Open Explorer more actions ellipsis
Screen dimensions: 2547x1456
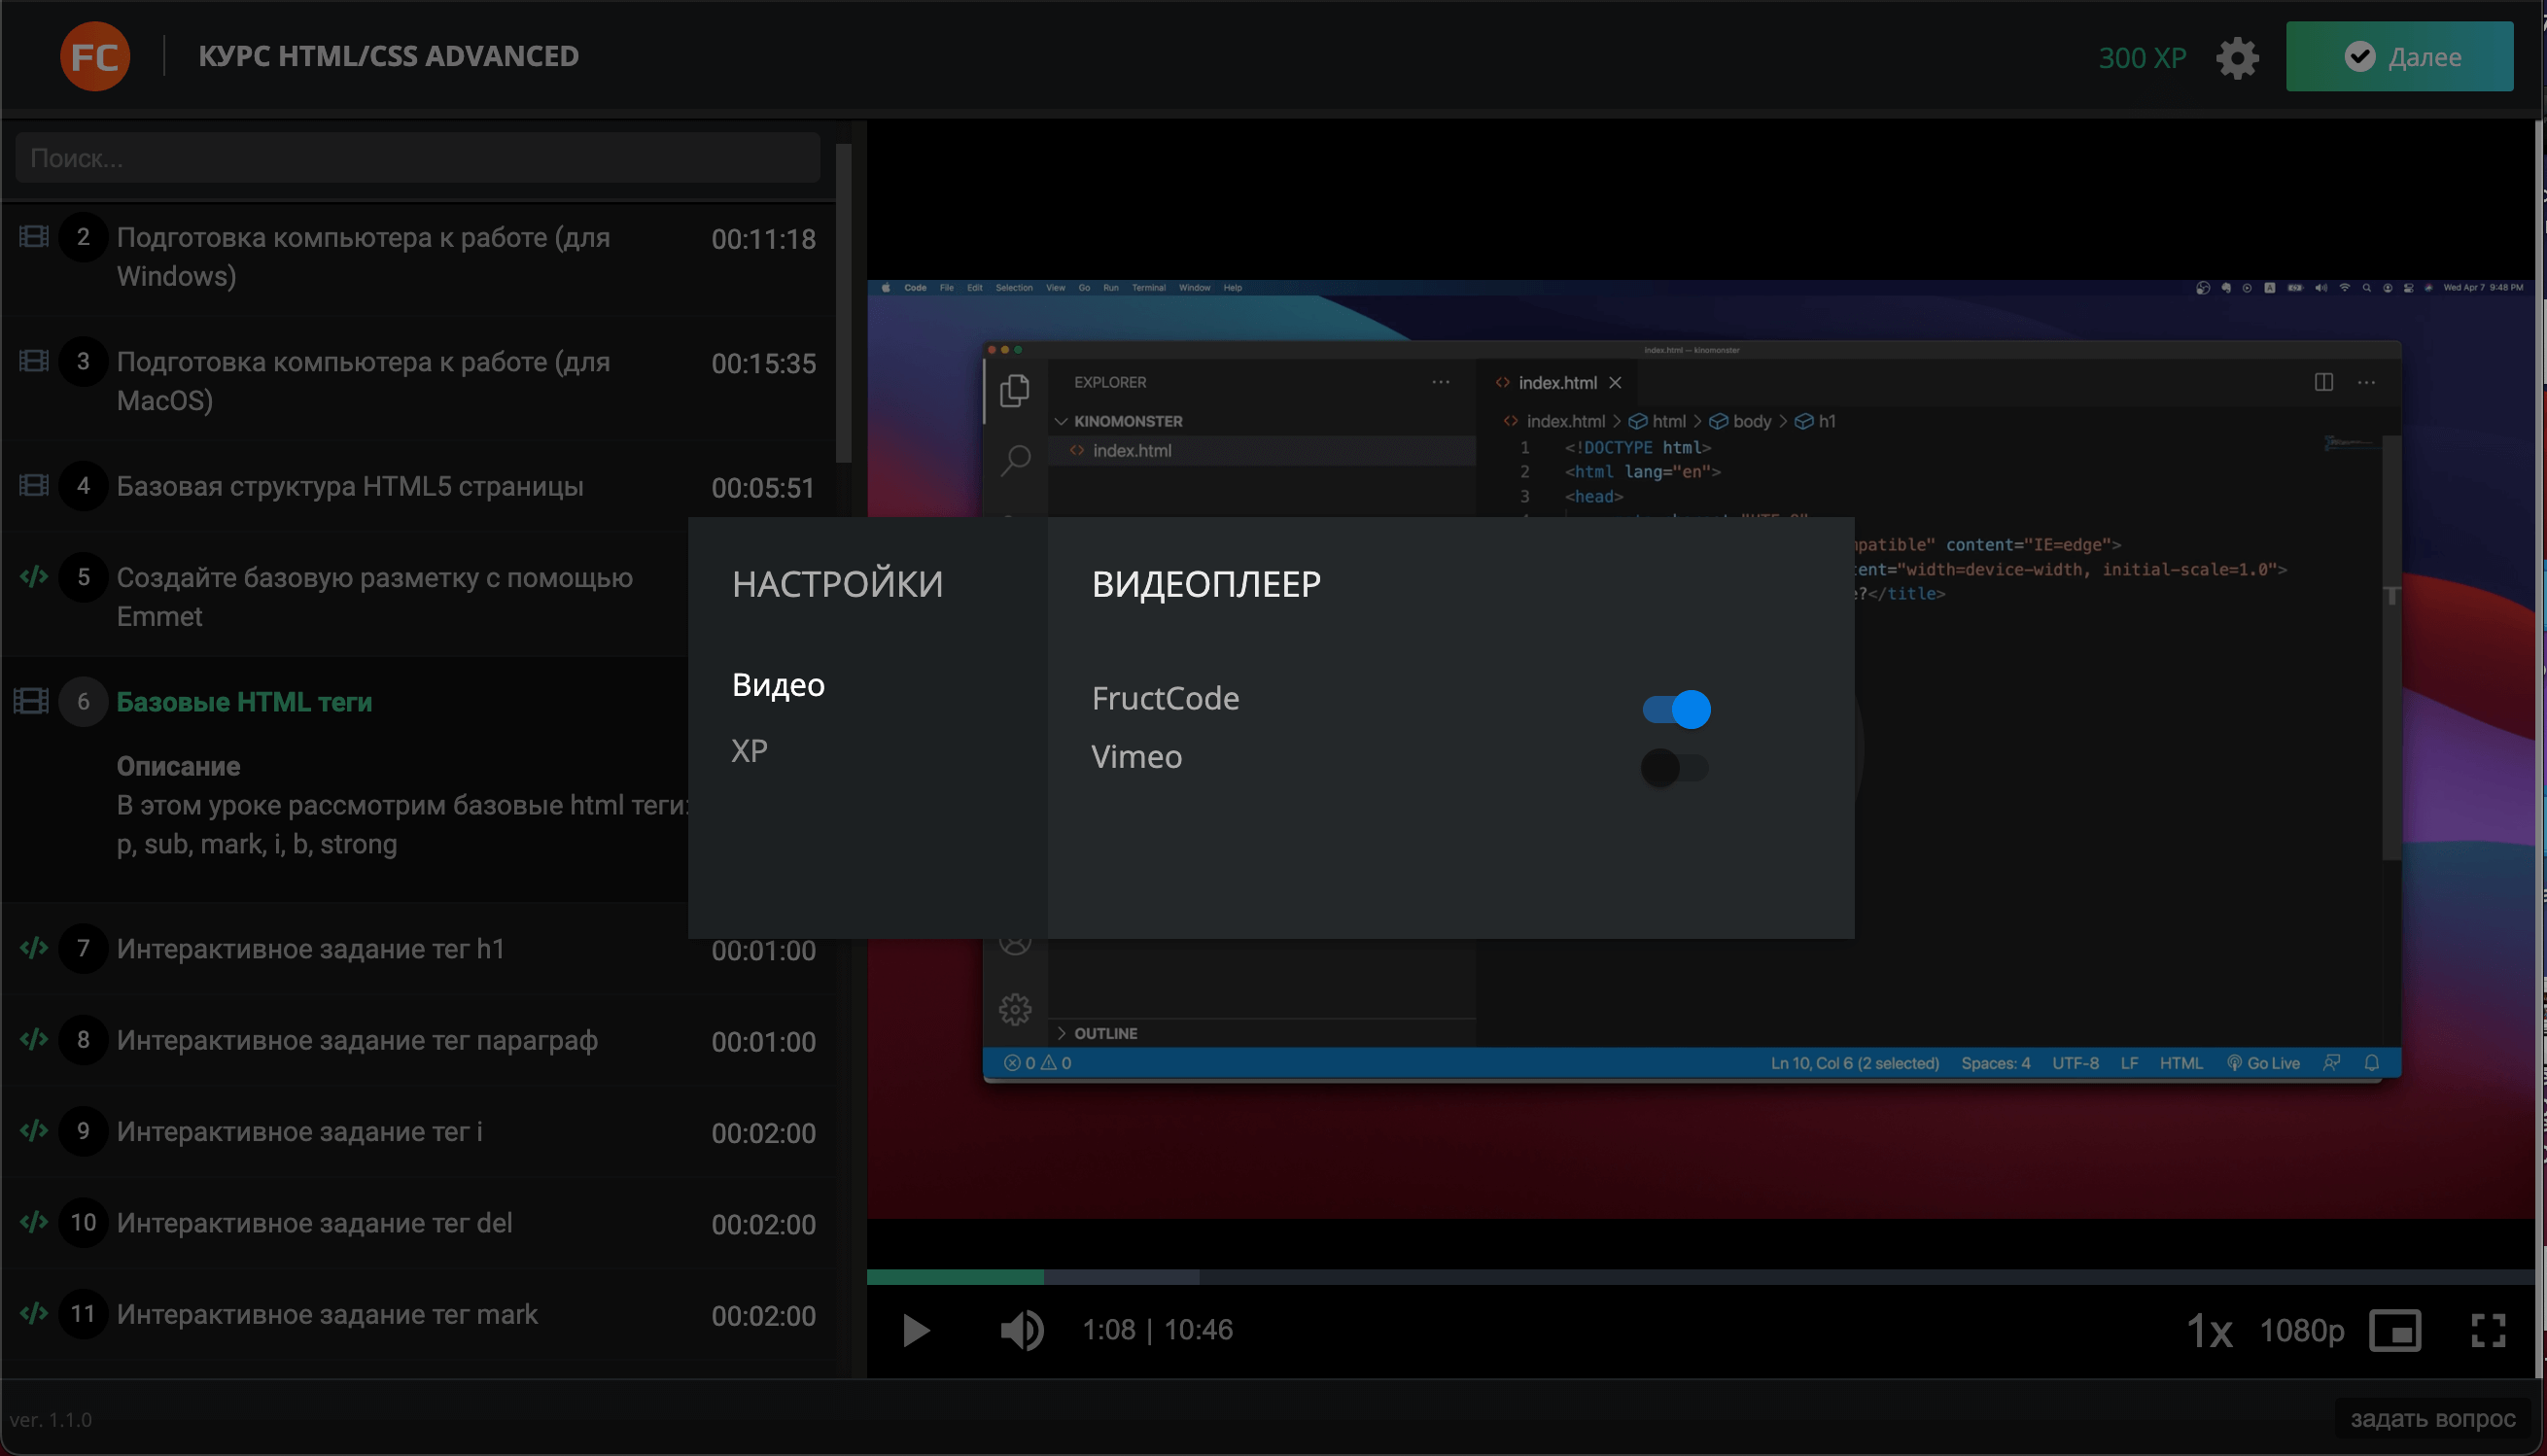click(1440, 382)
